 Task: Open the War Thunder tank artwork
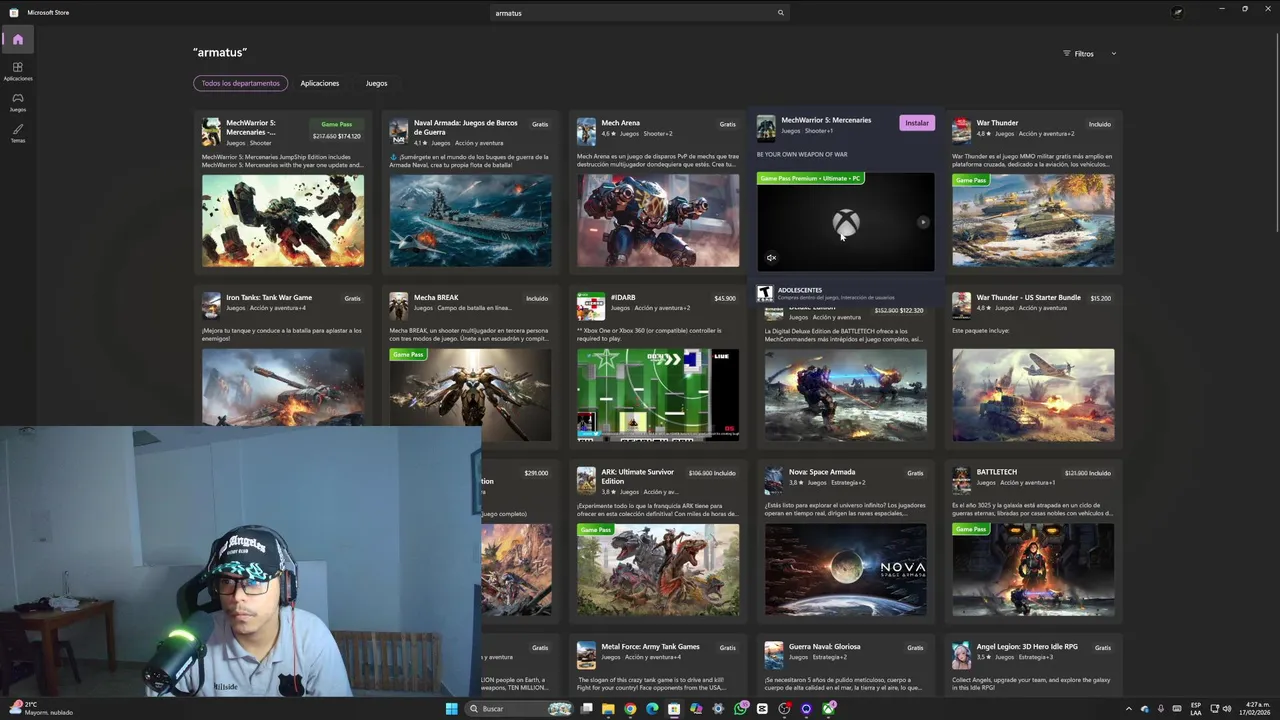tap(1033, 221)
